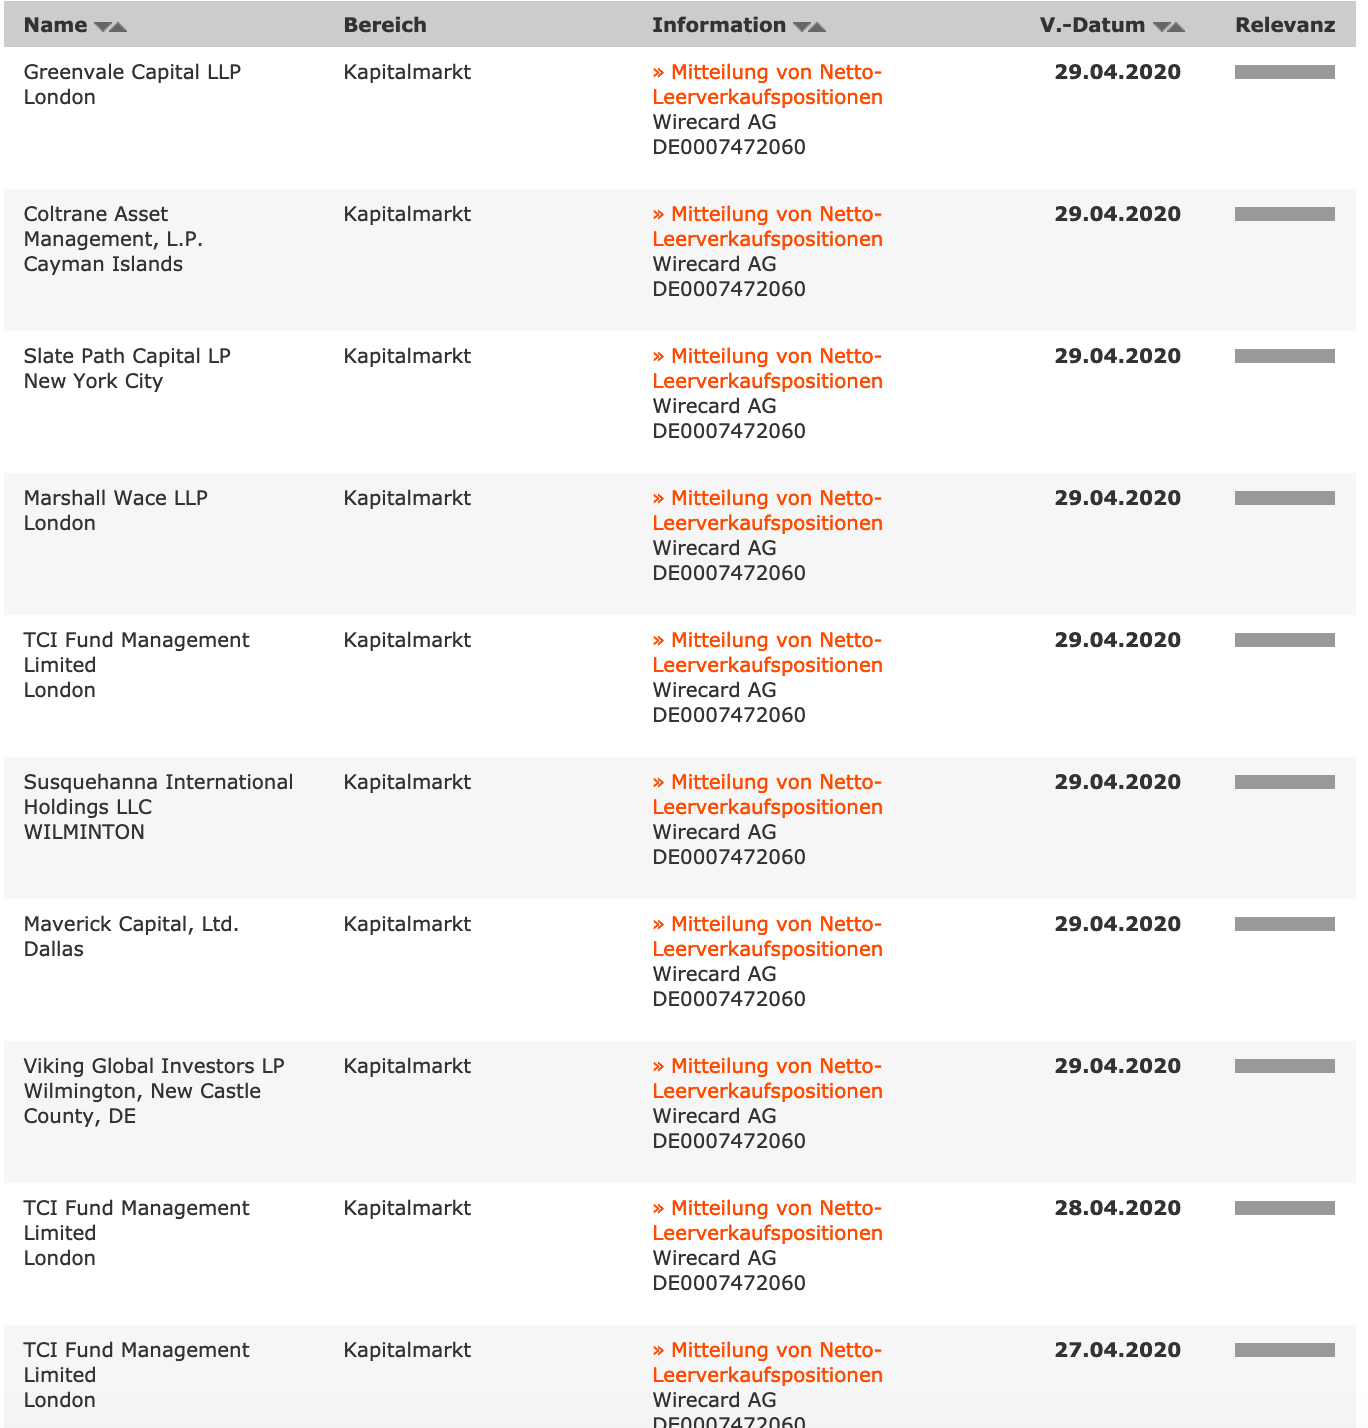Open Slate Path Capital's Netto-Leerverkaufspositionen link
This screenshot has height=1428, width=1368.
767,368
